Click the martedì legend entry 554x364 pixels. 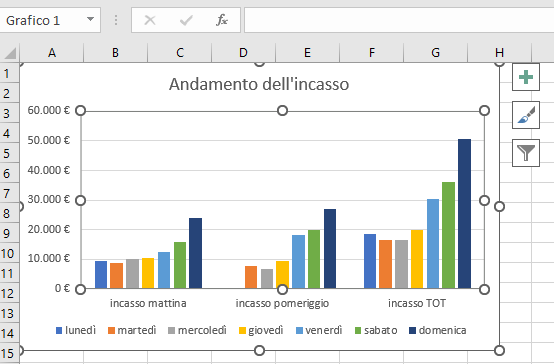click(132, 330)
